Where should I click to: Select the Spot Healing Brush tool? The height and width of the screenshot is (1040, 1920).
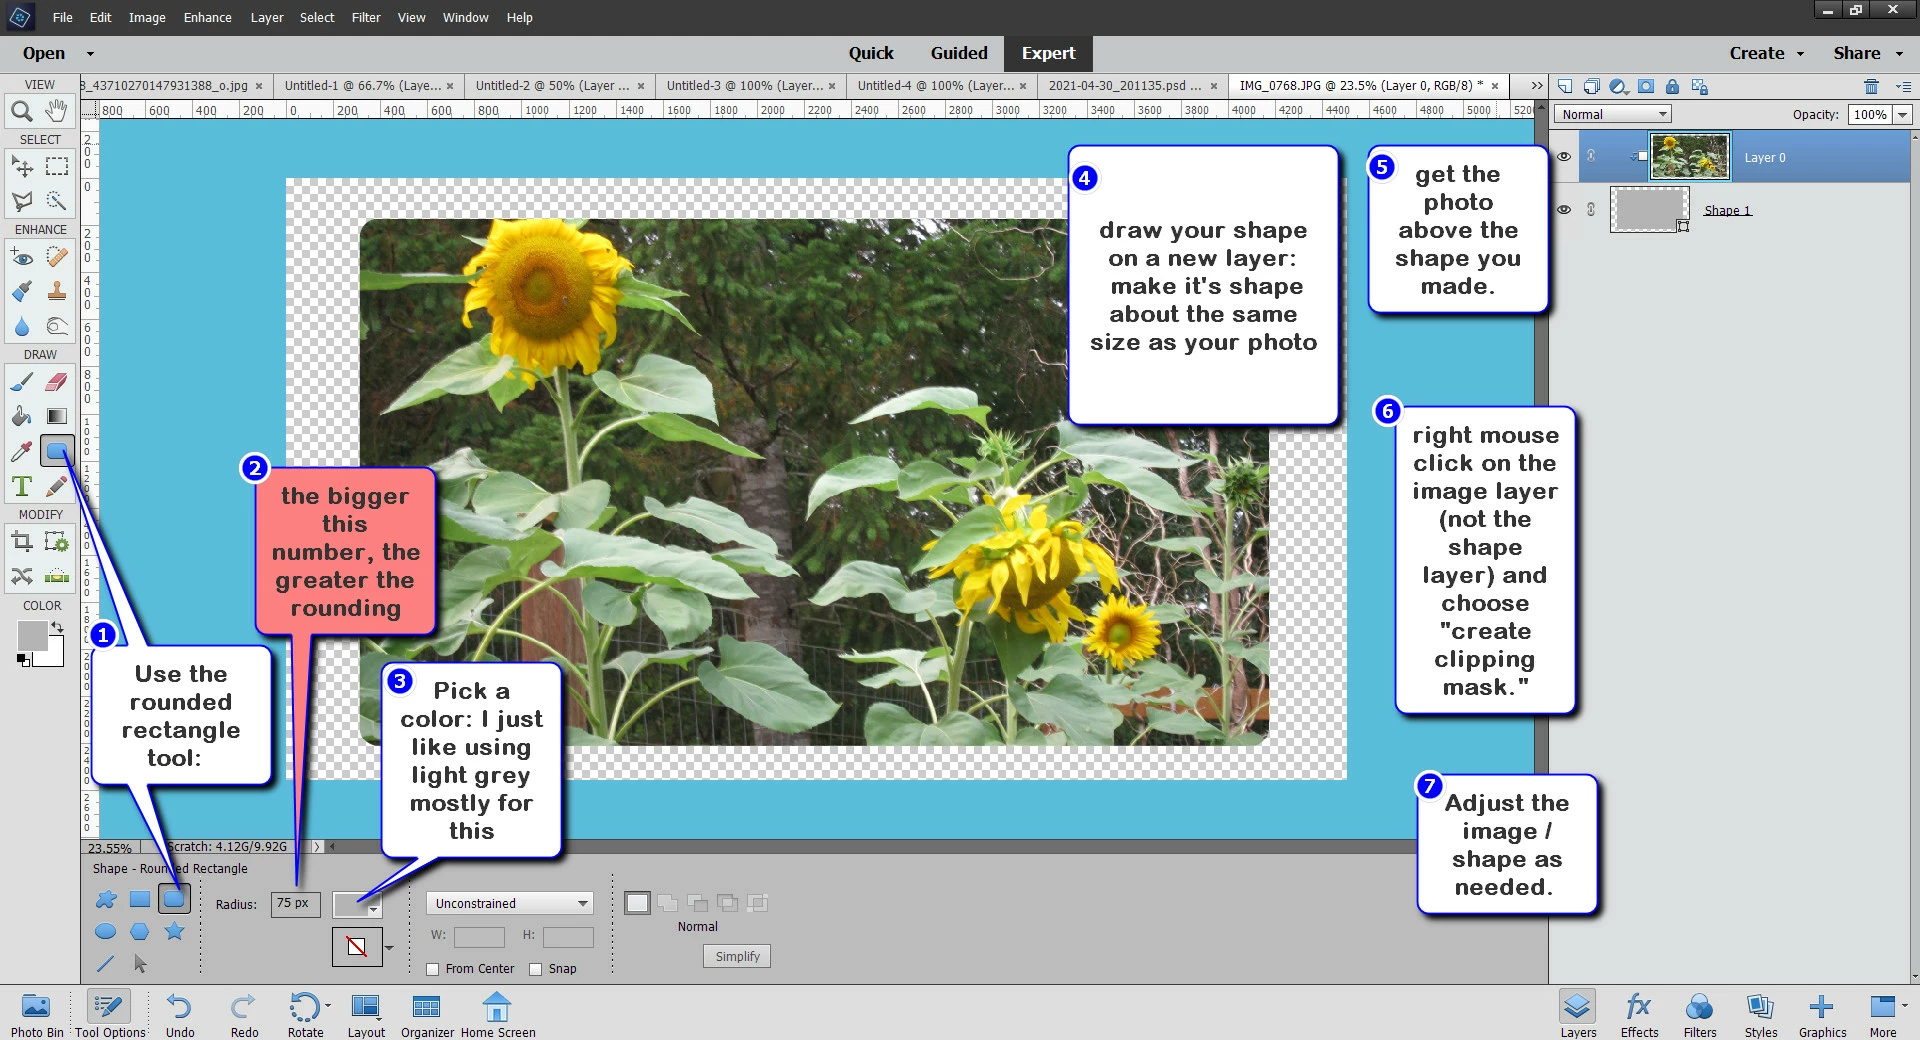click(57, 257)
